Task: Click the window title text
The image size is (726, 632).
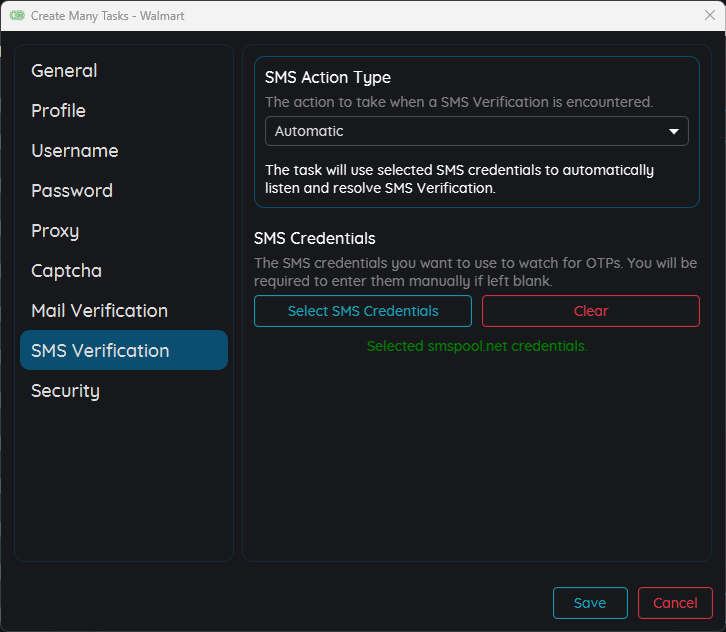Action: [107, 16]
